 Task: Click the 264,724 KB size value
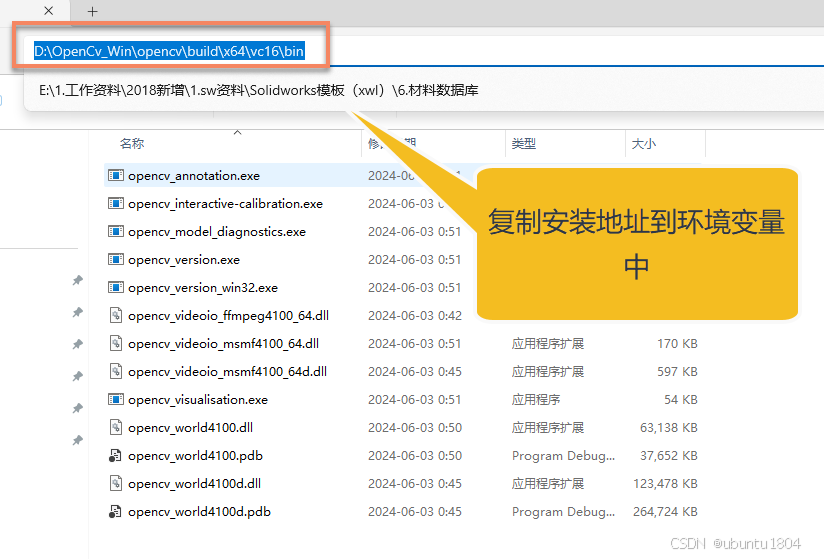tap(665, 512)
